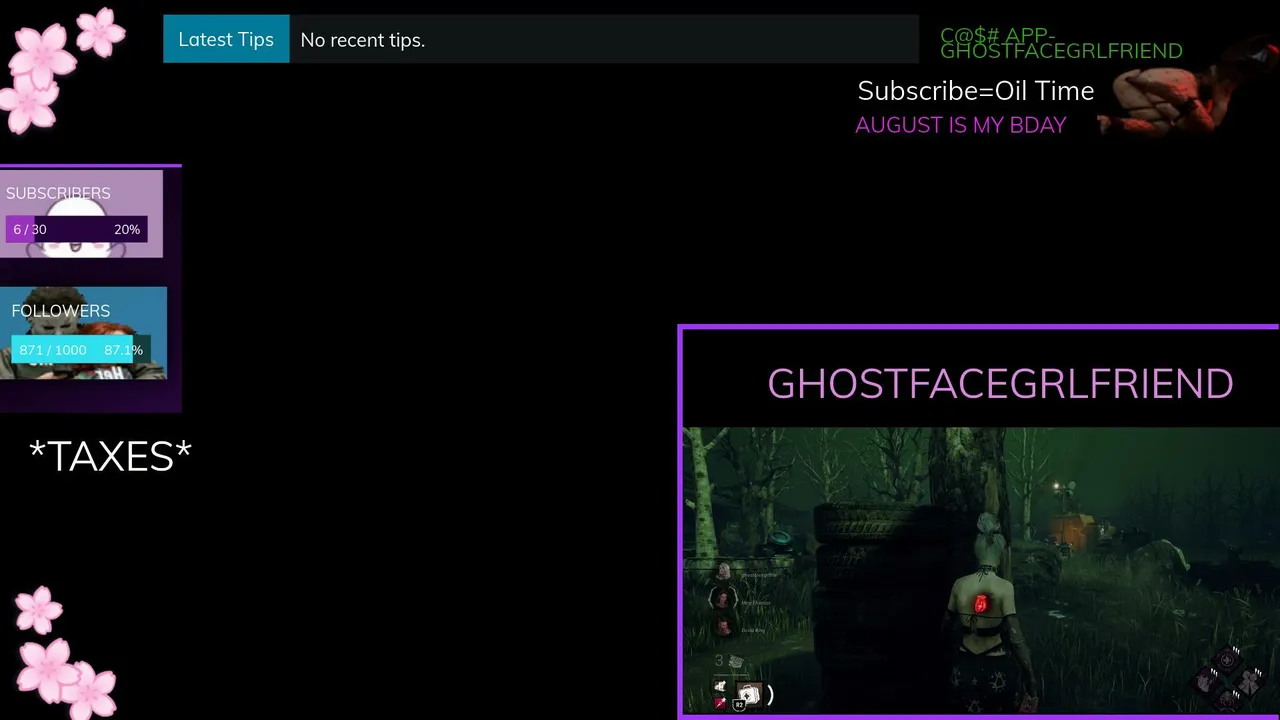Click the 20% subscriber goal value

coord(127,229)
